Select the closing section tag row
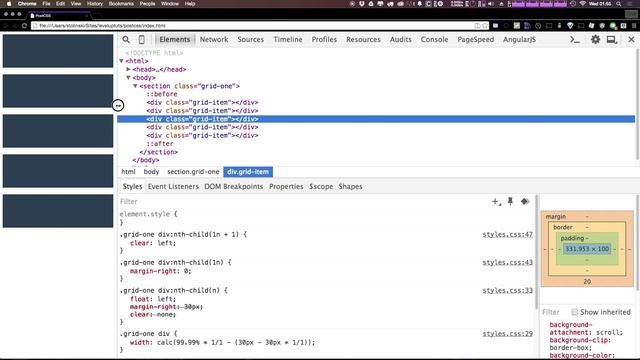Viewport: 640px width, 360px height. point(159,152)
